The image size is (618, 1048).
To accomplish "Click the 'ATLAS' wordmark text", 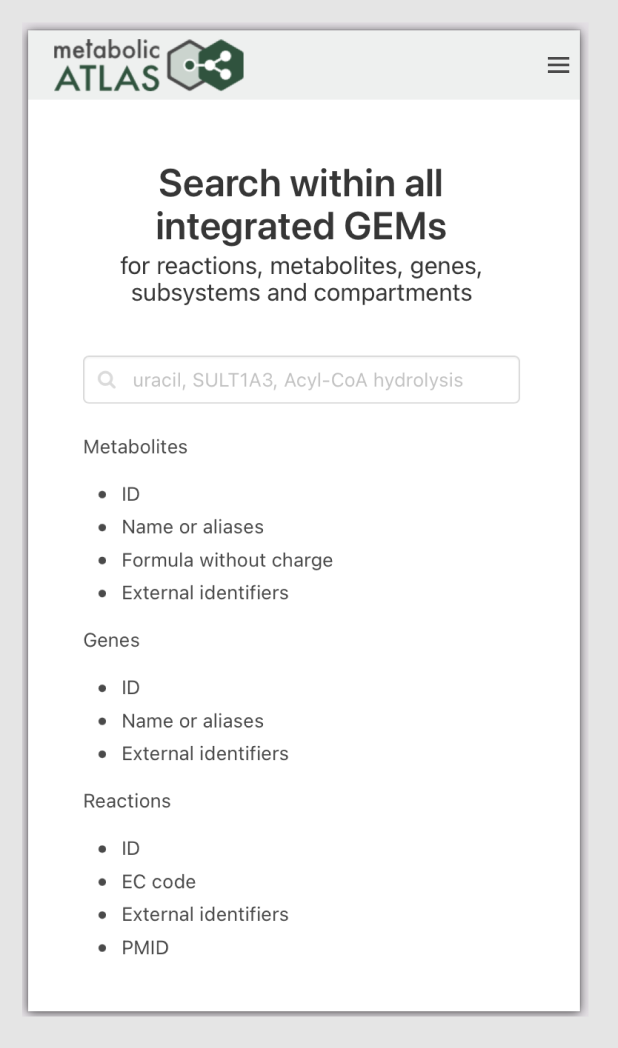I will [107, 74].
